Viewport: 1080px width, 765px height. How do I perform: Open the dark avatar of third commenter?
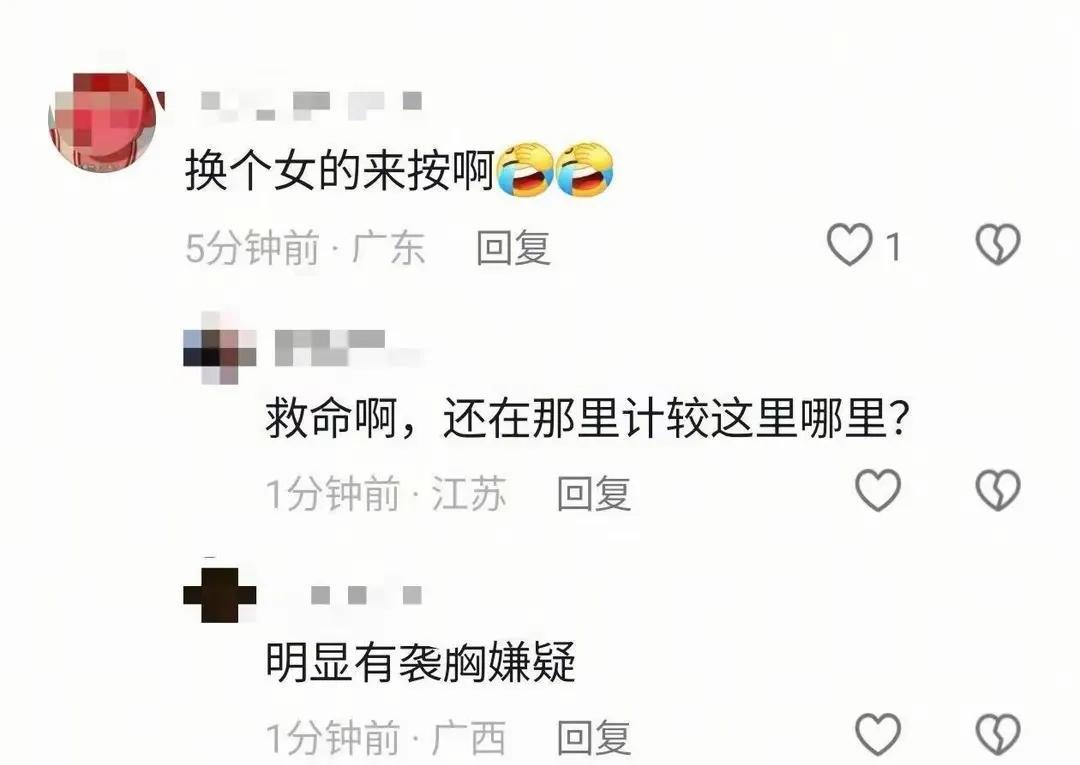click(219, 594)
